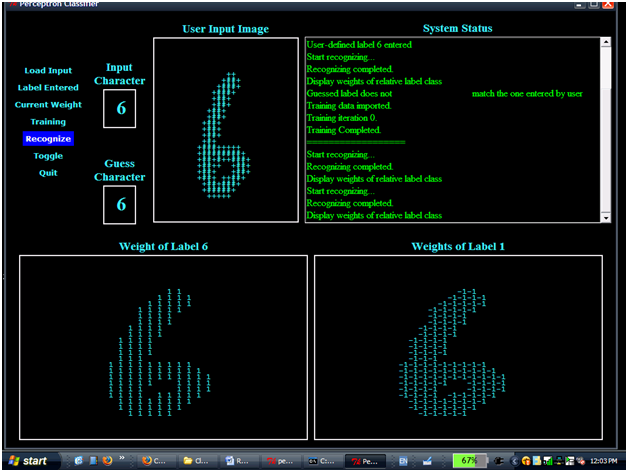Click the Input Character box showing 6
Image resolution: width=628 pixels, height=472 pixels.
pos(119,109)
